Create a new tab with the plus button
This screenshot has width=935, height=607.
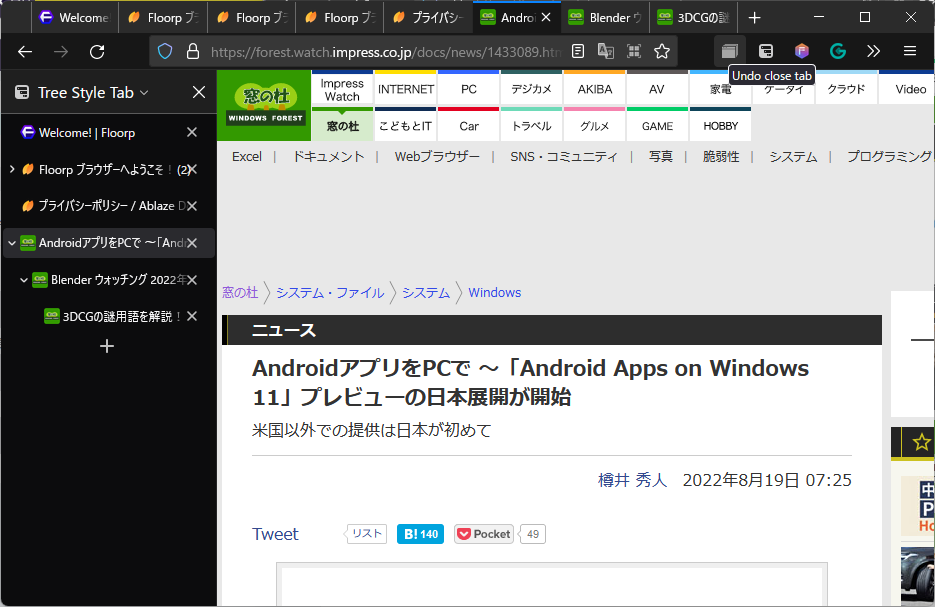click(x=107, y=346)
